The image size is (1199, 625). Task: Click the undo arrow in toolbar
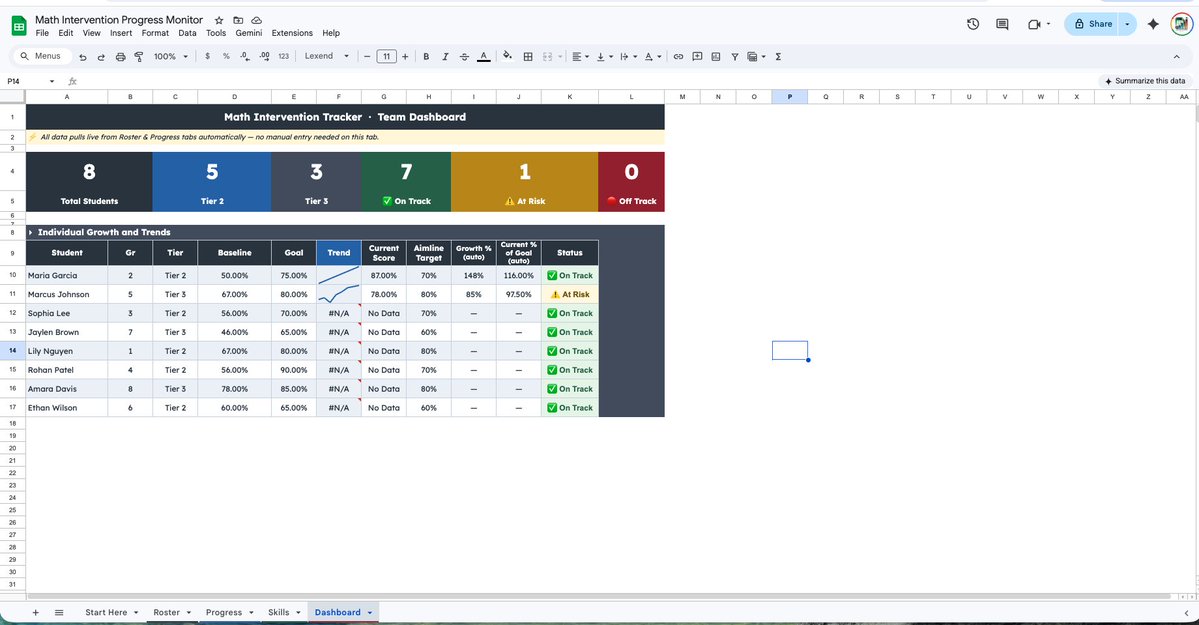click(x=83, y=57)
